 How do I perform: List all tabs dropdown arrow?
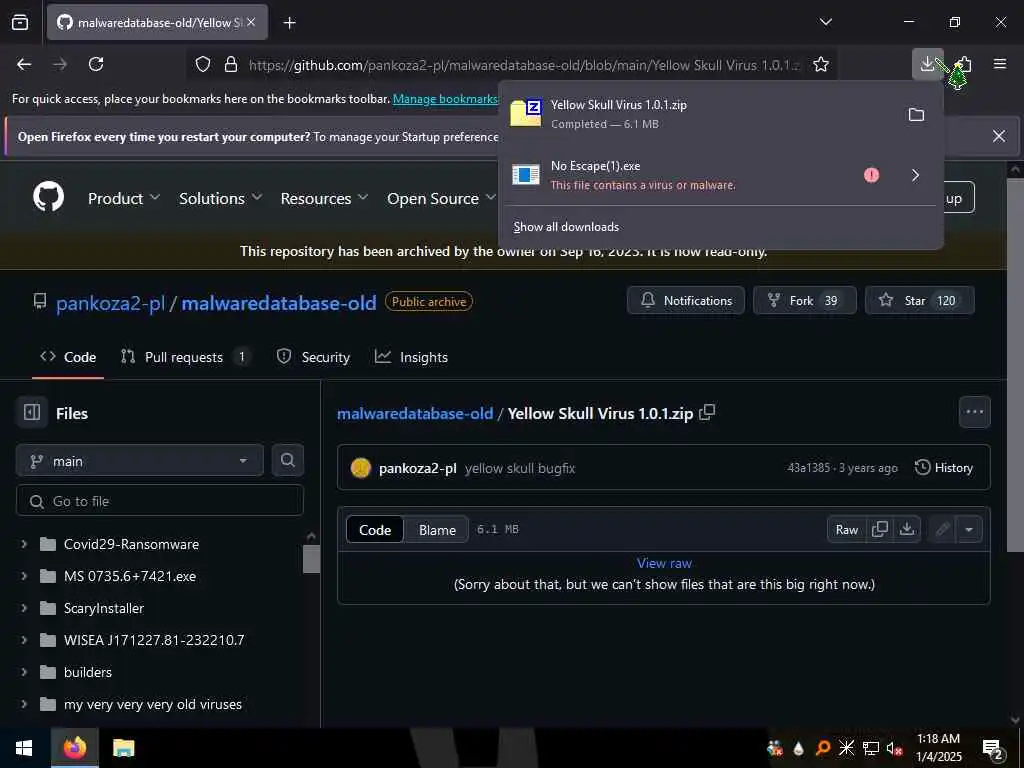pyautogui.click(x=825, y=22)
